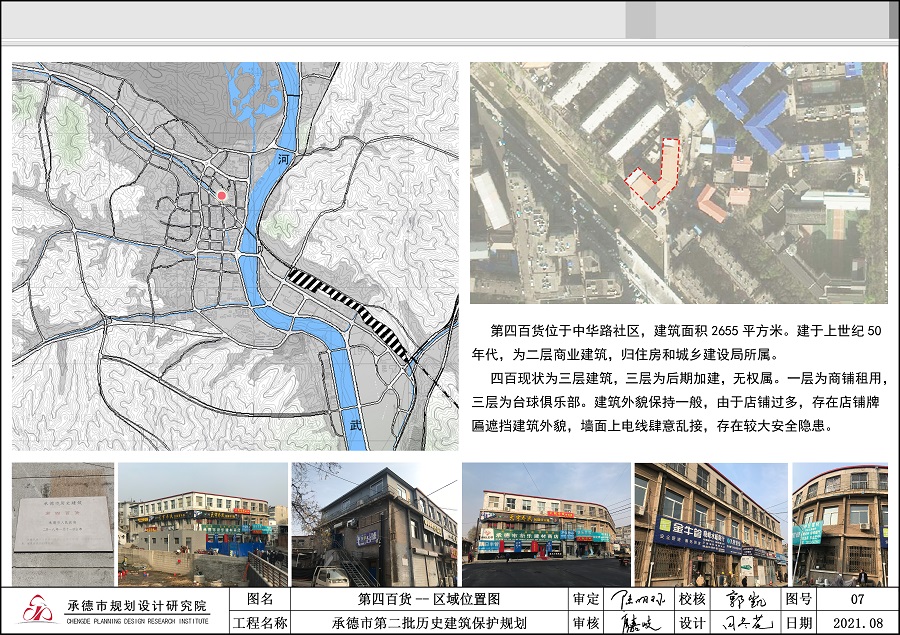The width and height of the screenshot is (900, 635).
Task: Click the red location marker on the map
Action: point(221,196)
